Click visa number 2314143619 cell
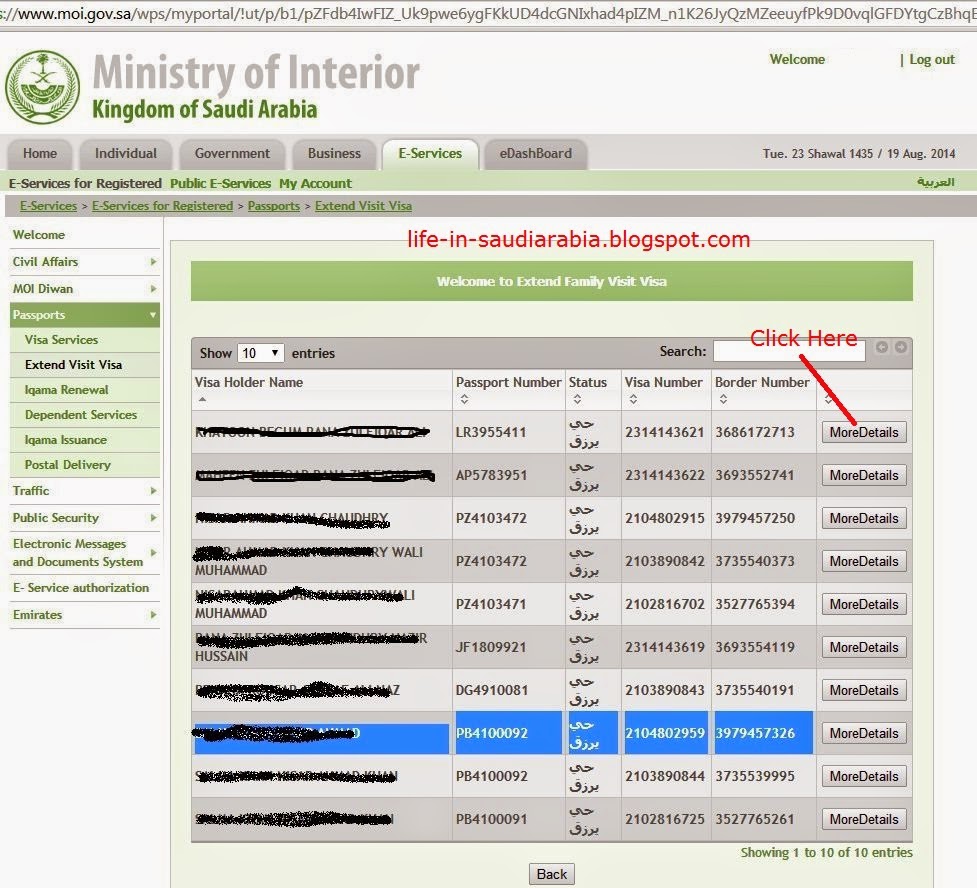The height and width of the screenshot is (888, 977). point(665,647)
